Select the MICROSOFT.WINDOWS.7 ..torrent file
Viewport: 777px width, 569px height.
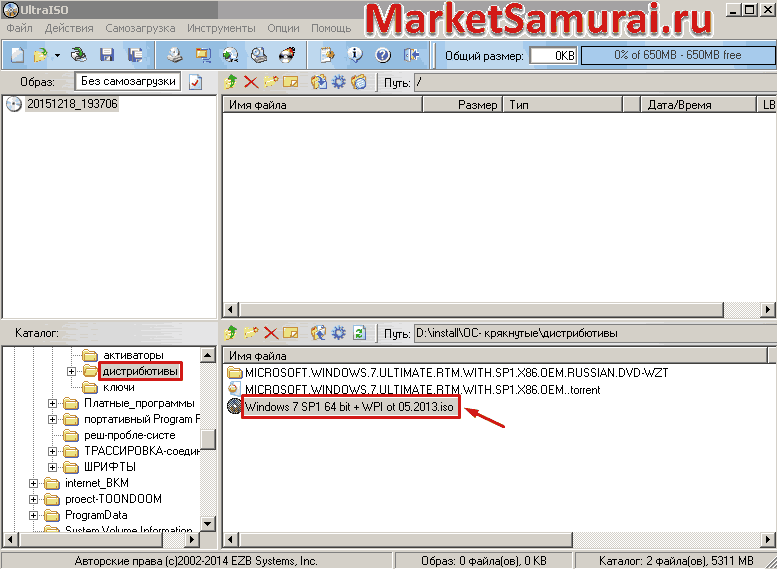coord(414,390)
